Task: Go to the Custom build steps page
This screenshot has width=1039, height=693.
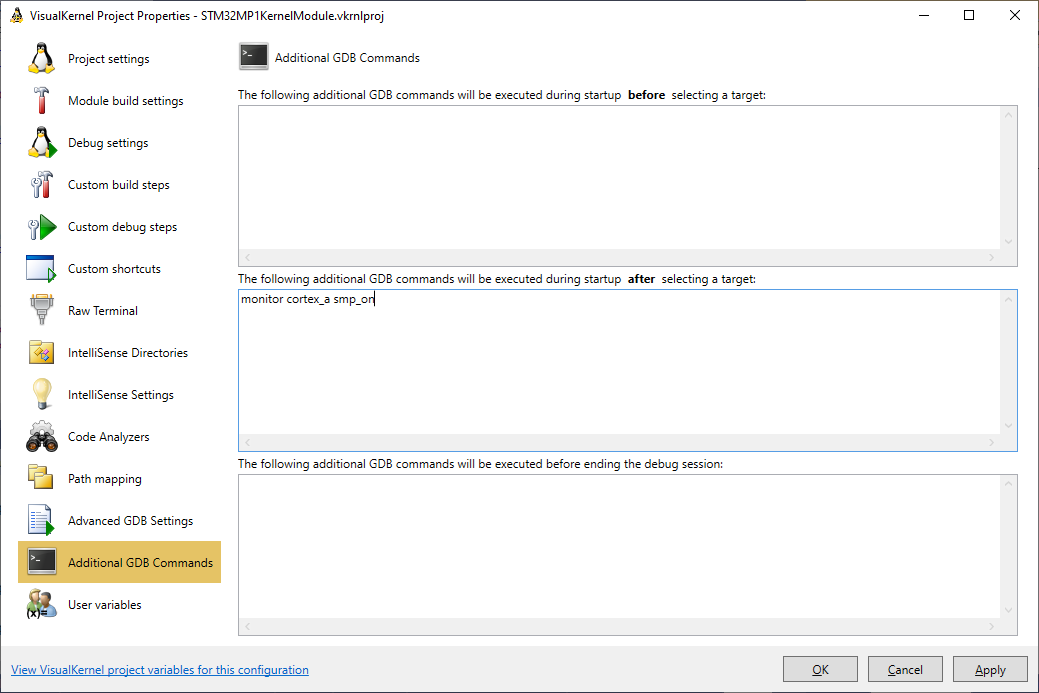Action: pos(119,185)
